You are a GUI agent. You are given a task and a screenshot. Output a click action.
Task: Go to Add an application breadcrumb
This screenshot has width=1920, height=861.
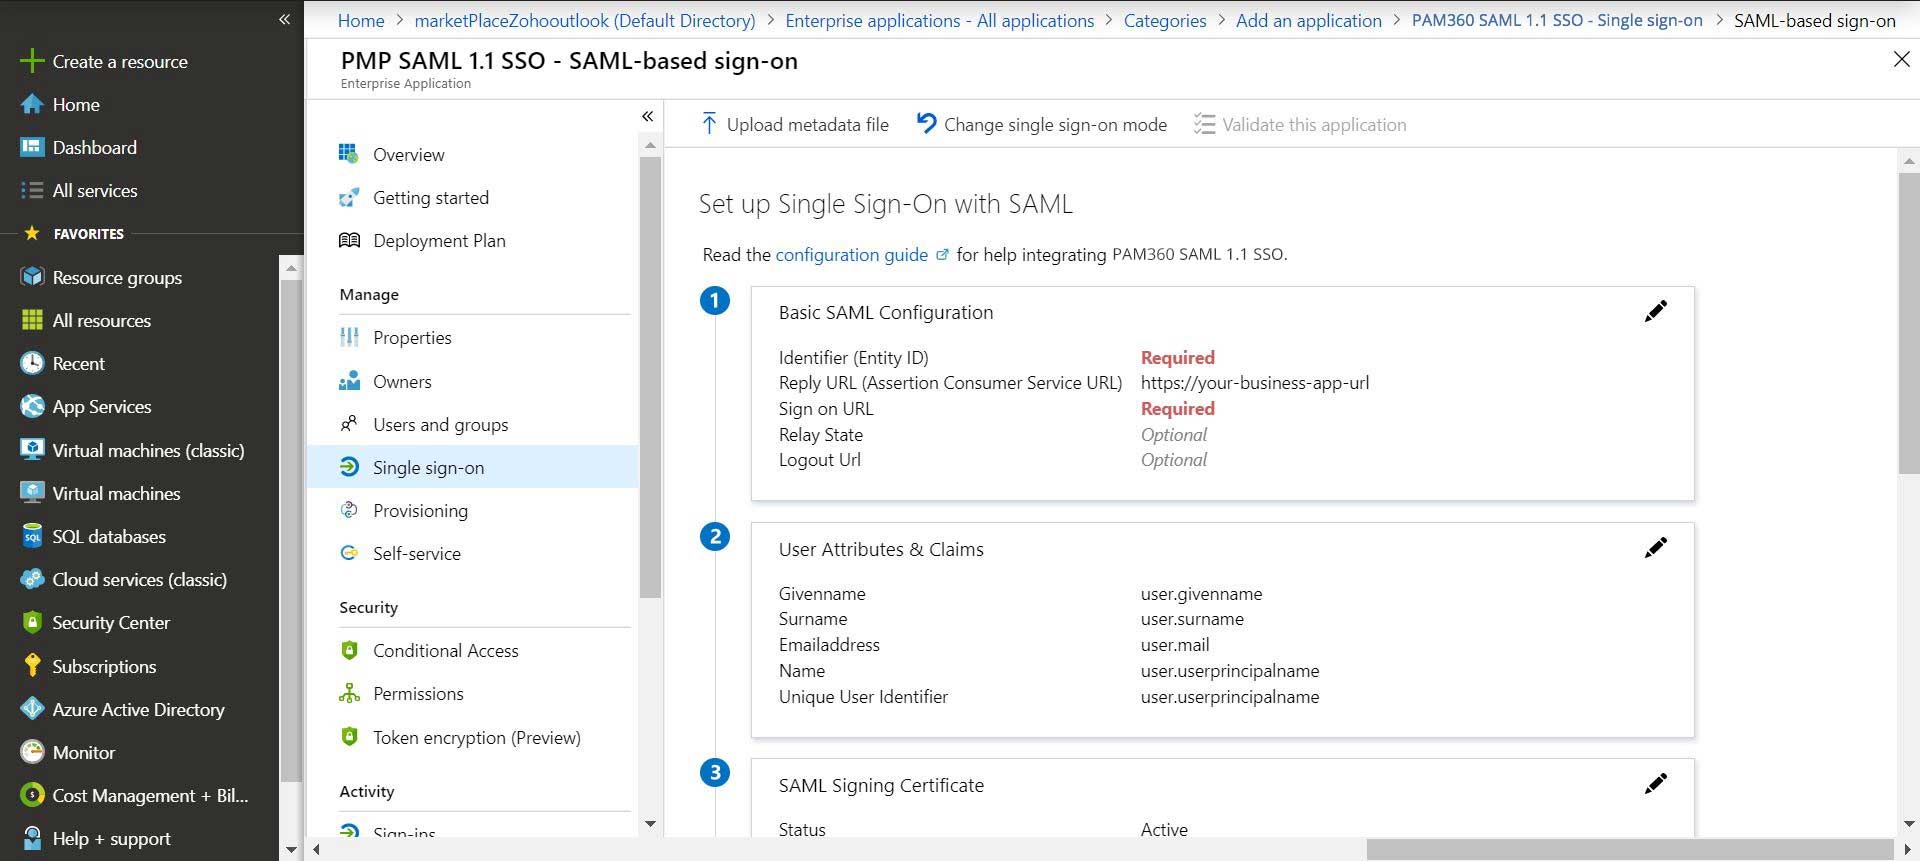click(1308, 20)
